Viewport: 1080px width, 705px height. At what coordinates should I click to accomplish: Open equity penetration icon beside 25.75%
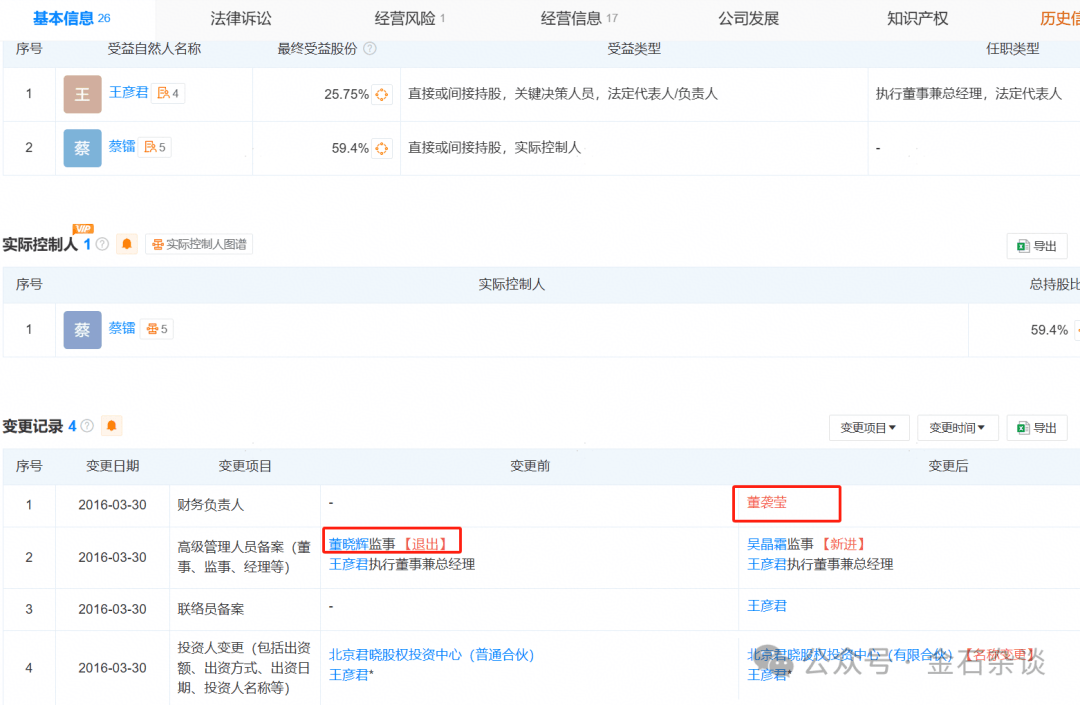pyautogui.click(x=383, y=93)
